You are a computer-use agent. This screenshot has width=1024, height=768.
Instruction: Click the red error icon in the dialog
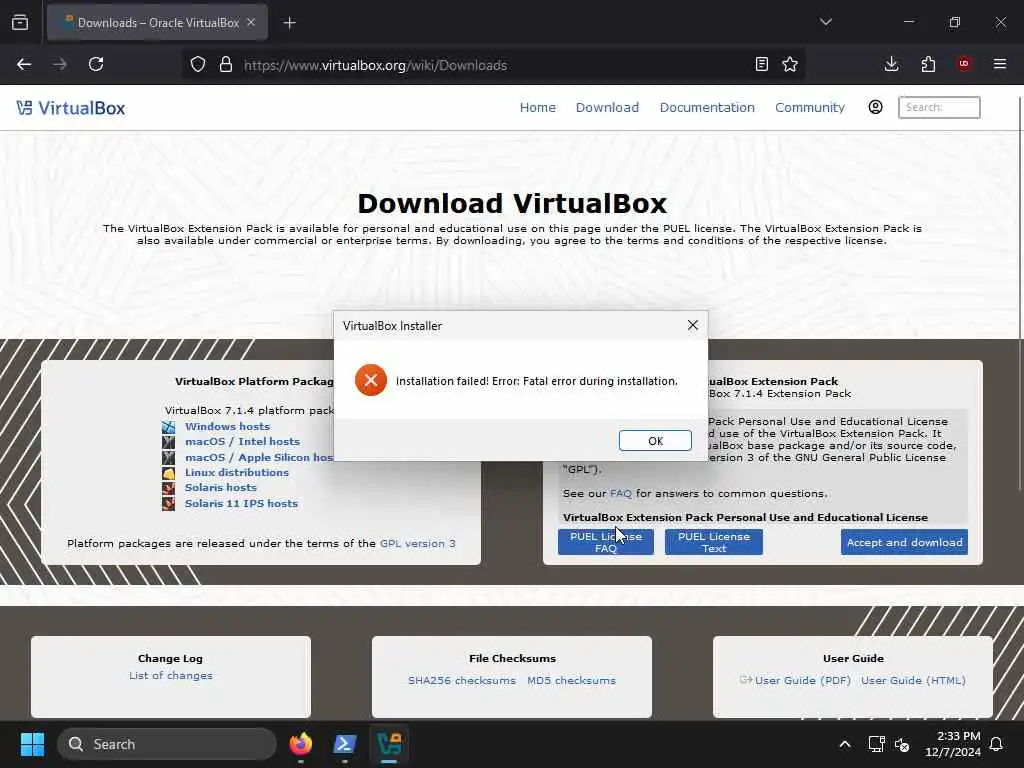tap(370, 381)
